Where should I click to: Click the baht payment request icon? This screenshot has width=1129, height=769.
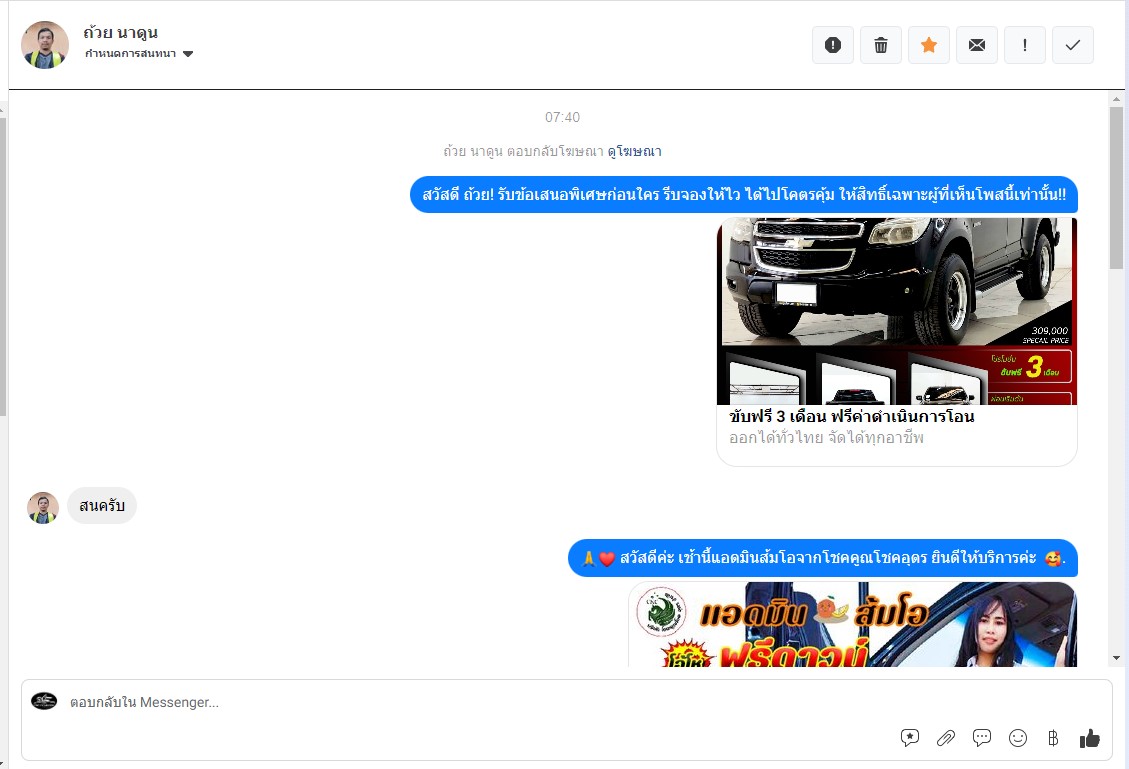[x=1053, y=738]
